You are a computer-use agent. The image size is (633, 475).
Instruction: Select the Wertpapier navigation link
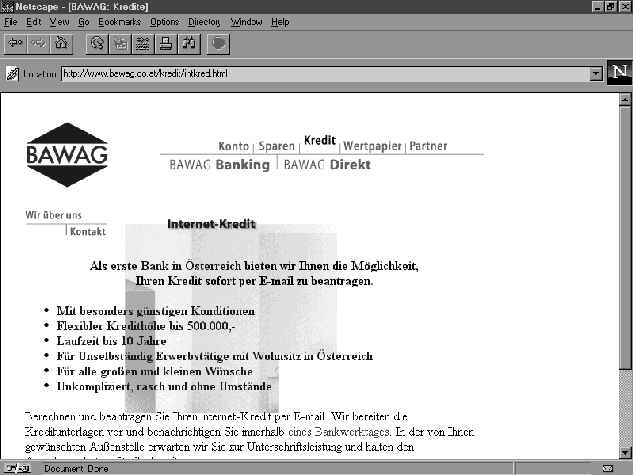372,146
